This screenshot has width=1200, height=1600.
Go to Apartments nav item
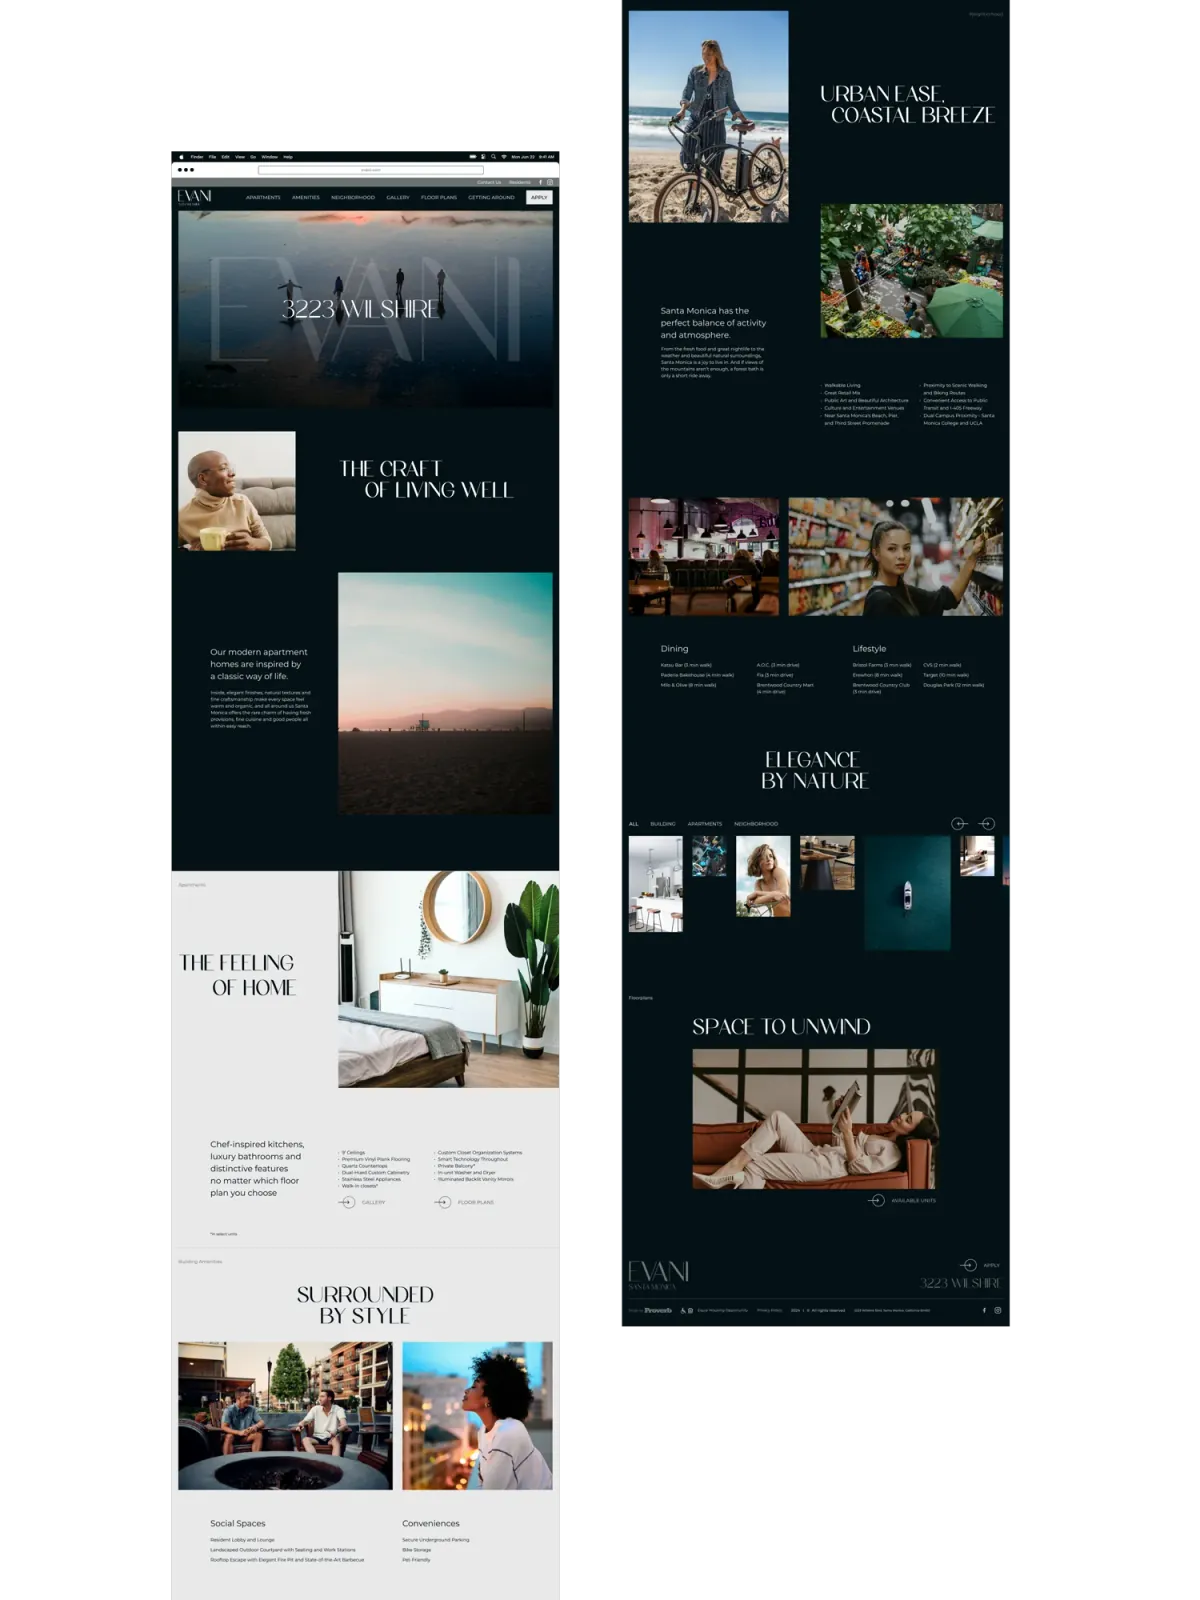(x=263, y=197)
